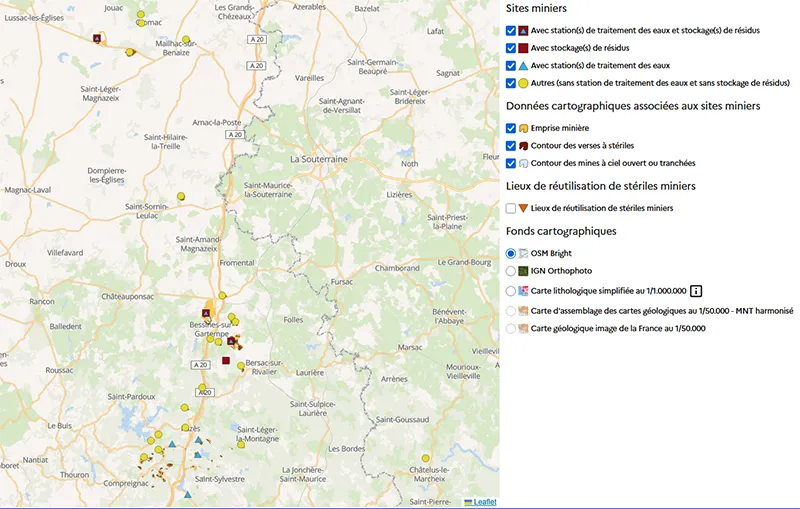Viewport: 800px width, 509px height.
Task: Click the yellow marker above Mailhac-sur-Benaize
Action: tap(186, 39)
